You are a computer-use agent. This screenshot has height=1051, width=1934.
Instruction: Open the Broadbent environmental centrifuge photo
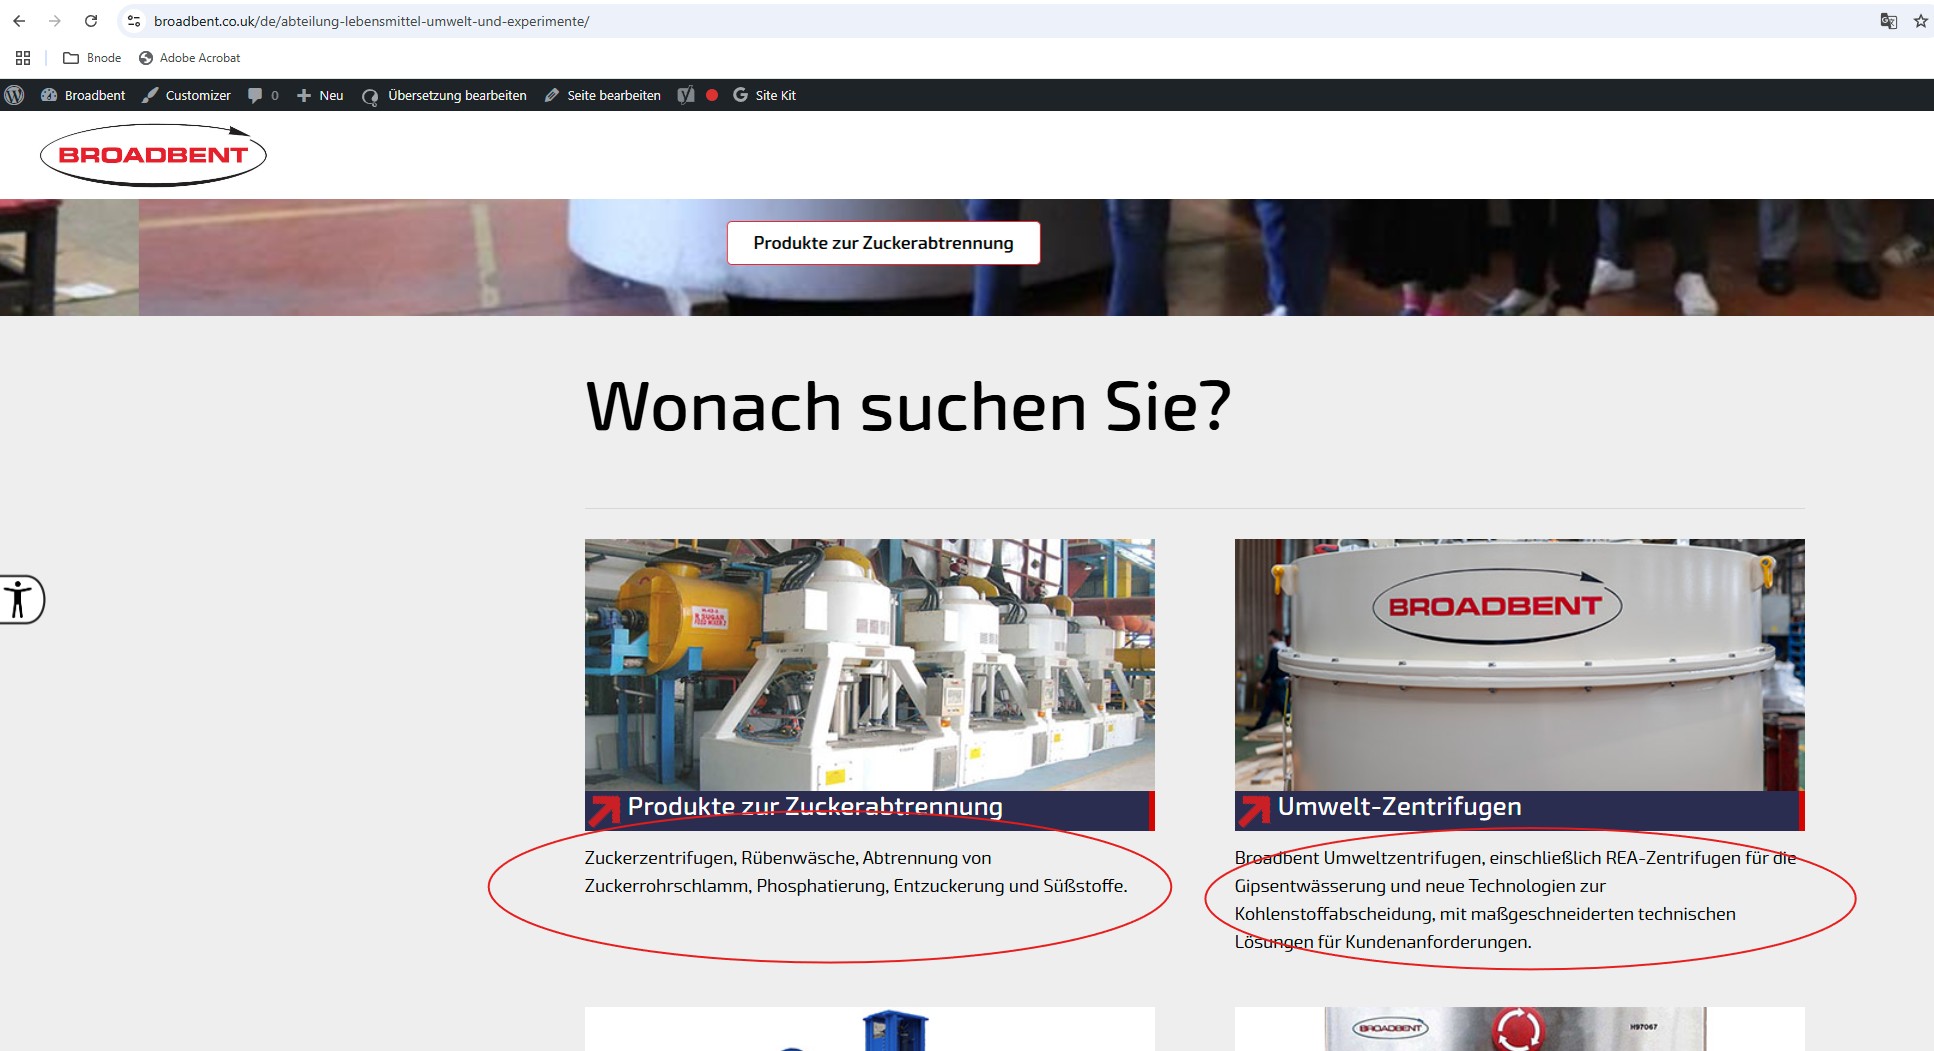pos(1519,665)
